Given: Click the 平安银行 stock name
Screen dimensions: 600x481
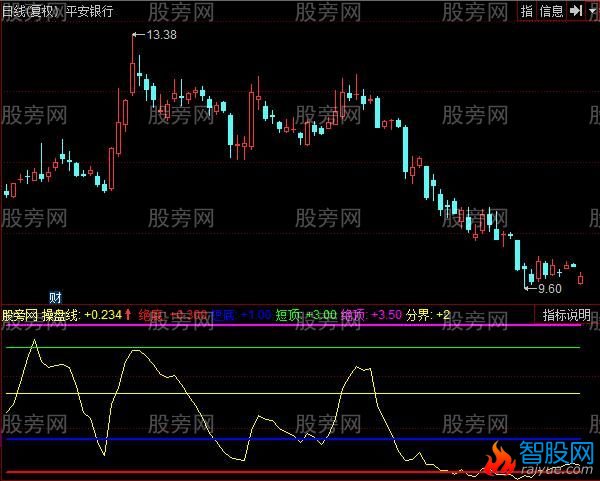Looking at the screenshot, I should (x=90, y=11).
